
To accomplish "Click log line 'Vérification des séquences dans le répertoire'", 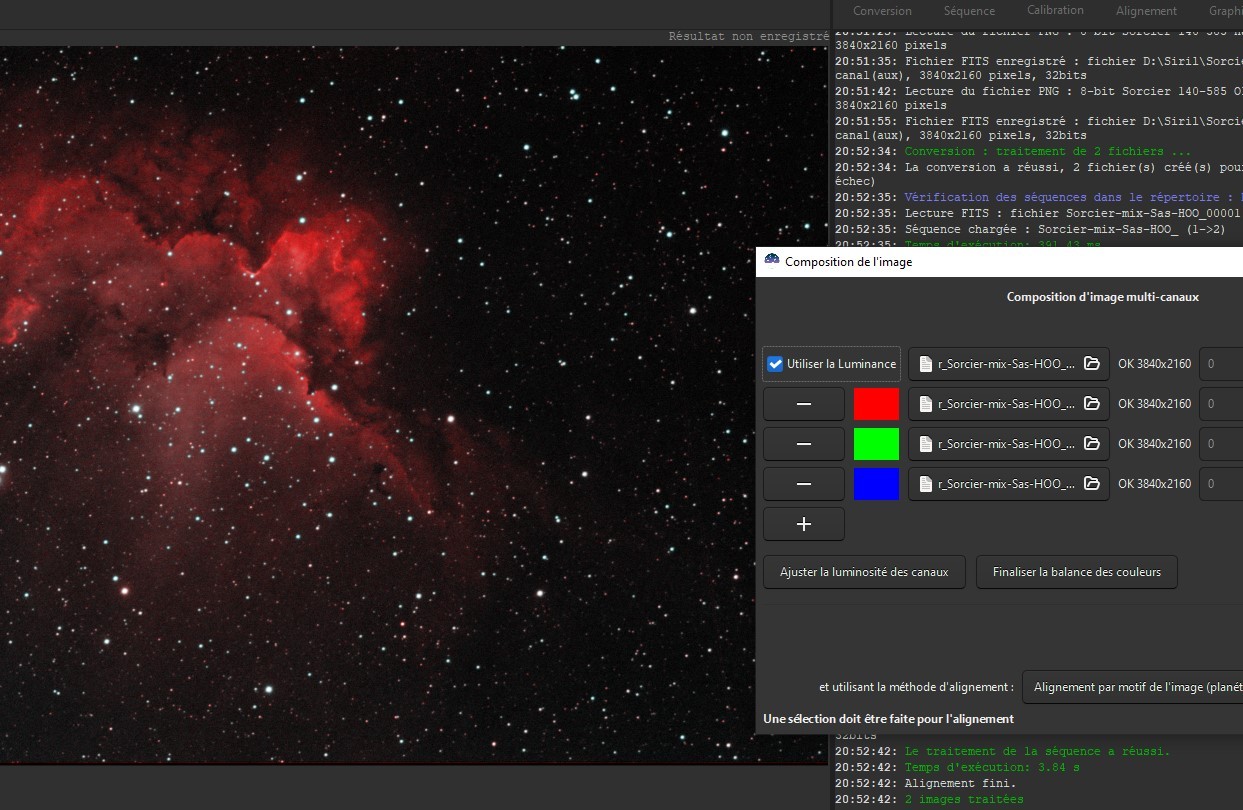I will pos(1039,197).
